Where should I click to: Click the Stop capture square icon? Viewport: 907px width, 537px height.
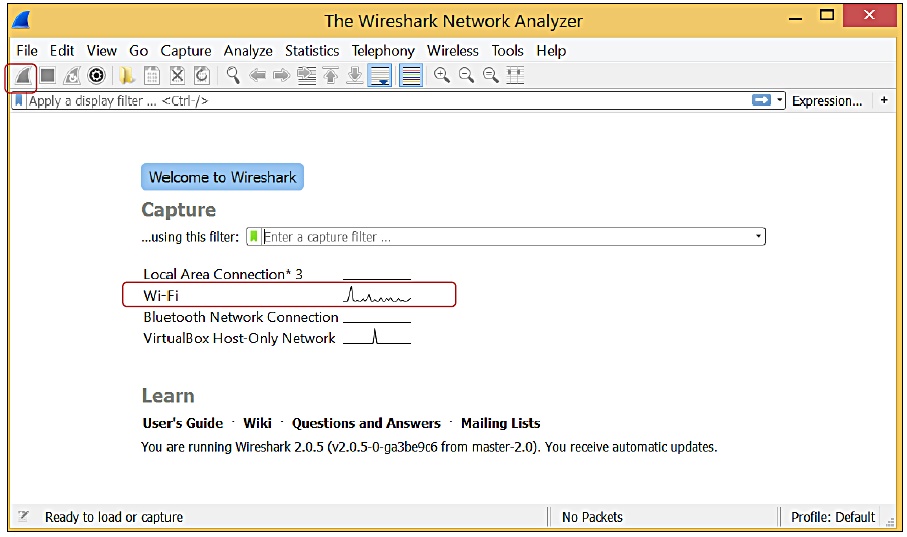point(47,76)
